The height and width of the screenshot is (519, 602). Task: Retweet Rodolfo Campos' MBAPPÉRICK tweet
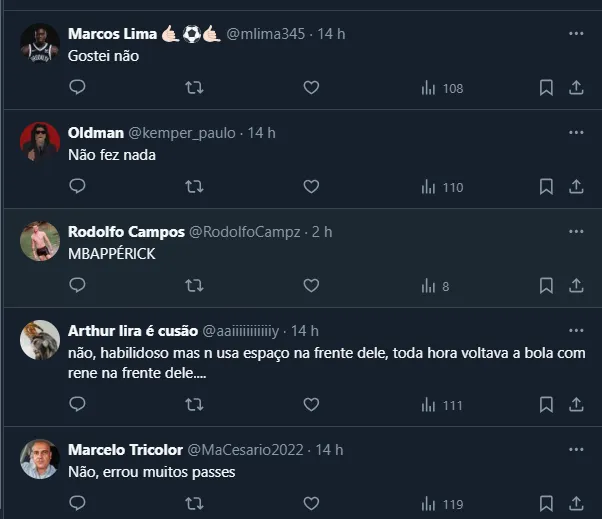pyautogui.click(x=195, y=286)
